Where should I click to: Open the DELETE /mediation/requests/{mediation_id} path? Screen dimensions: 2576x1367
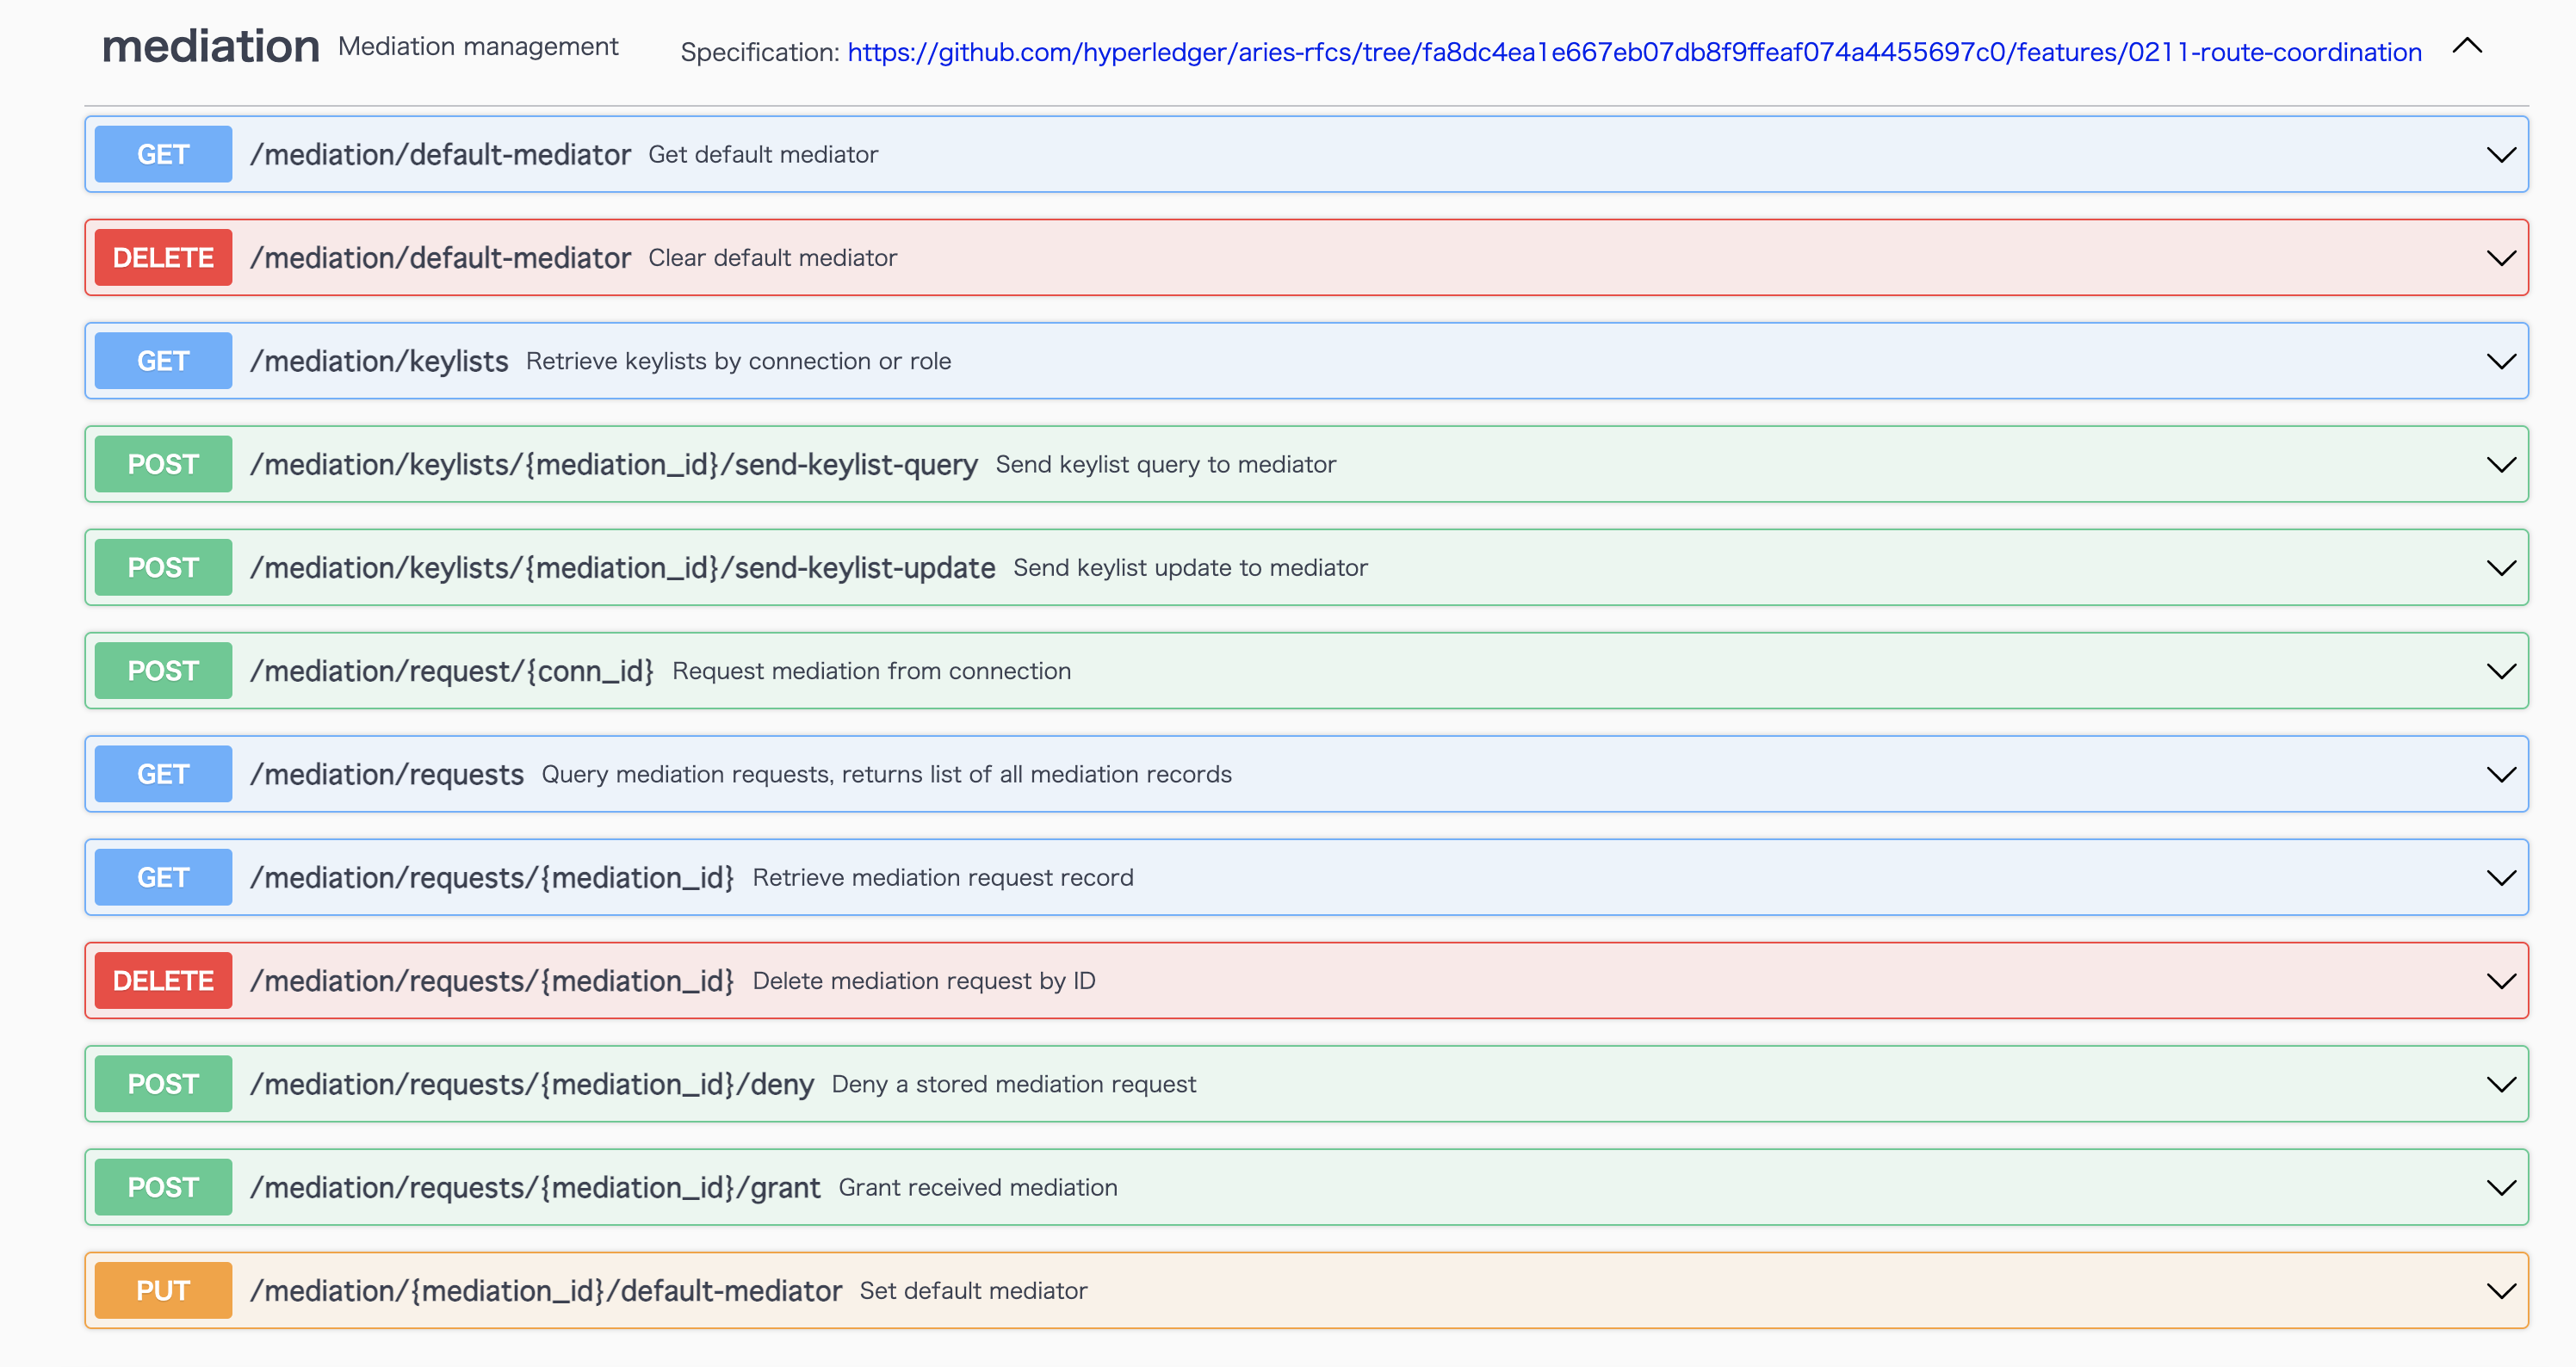click(492, 981)
